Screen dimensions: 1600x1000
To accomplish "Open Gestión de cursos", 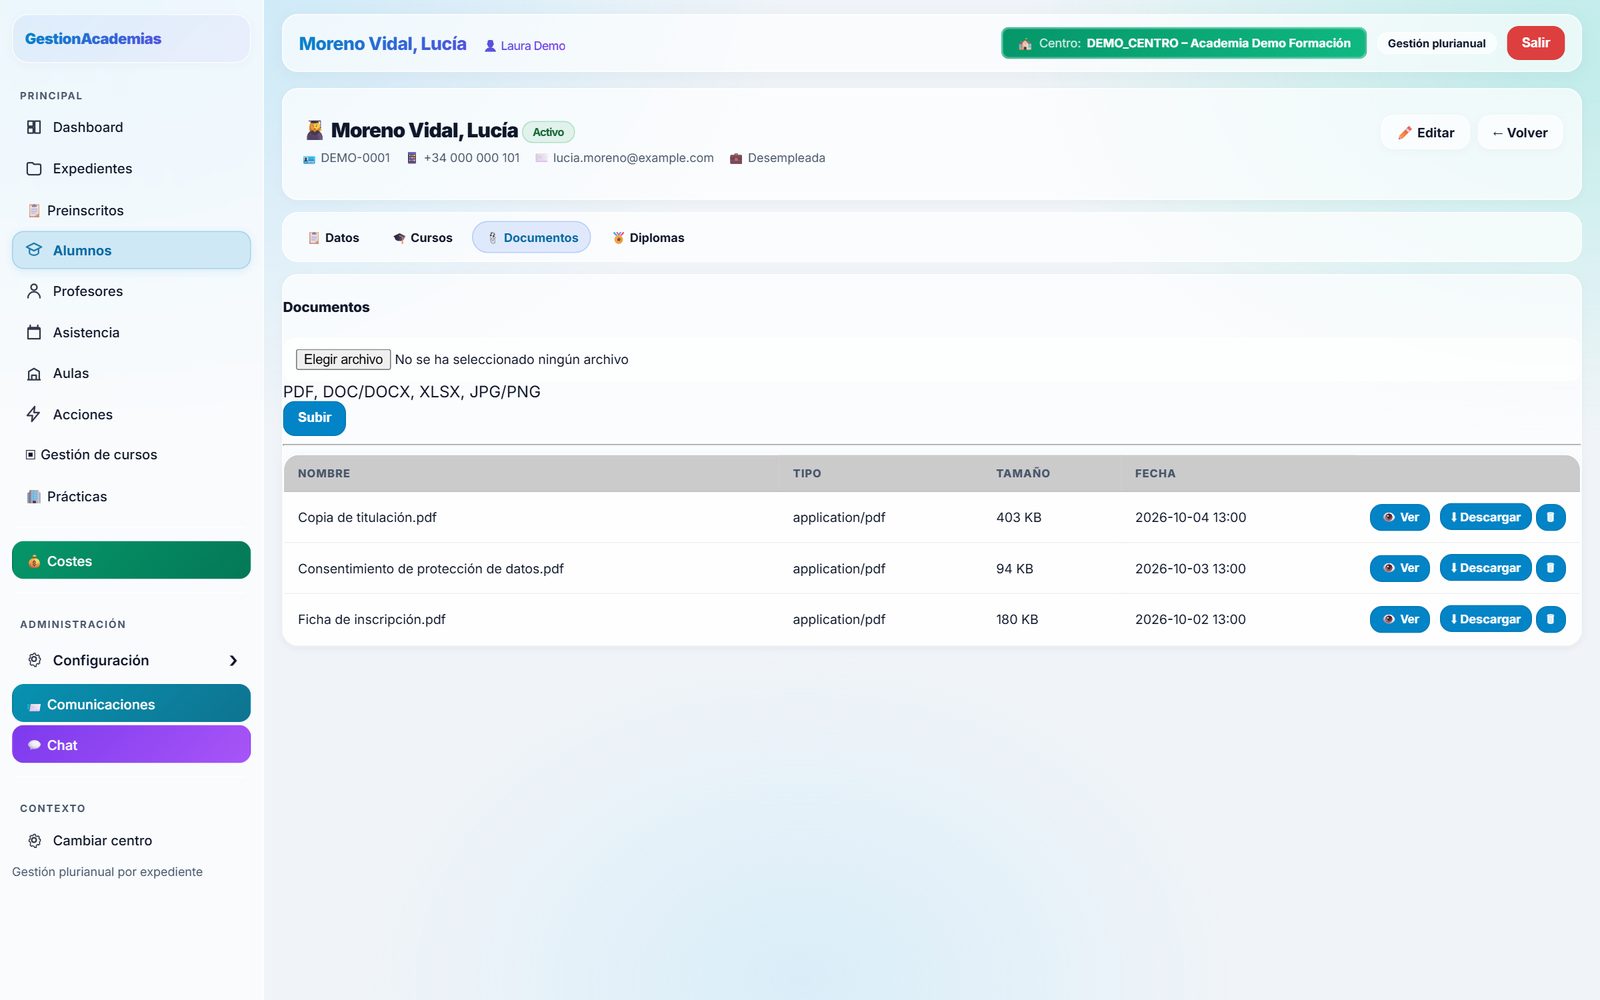I will (x=131, y=454).
